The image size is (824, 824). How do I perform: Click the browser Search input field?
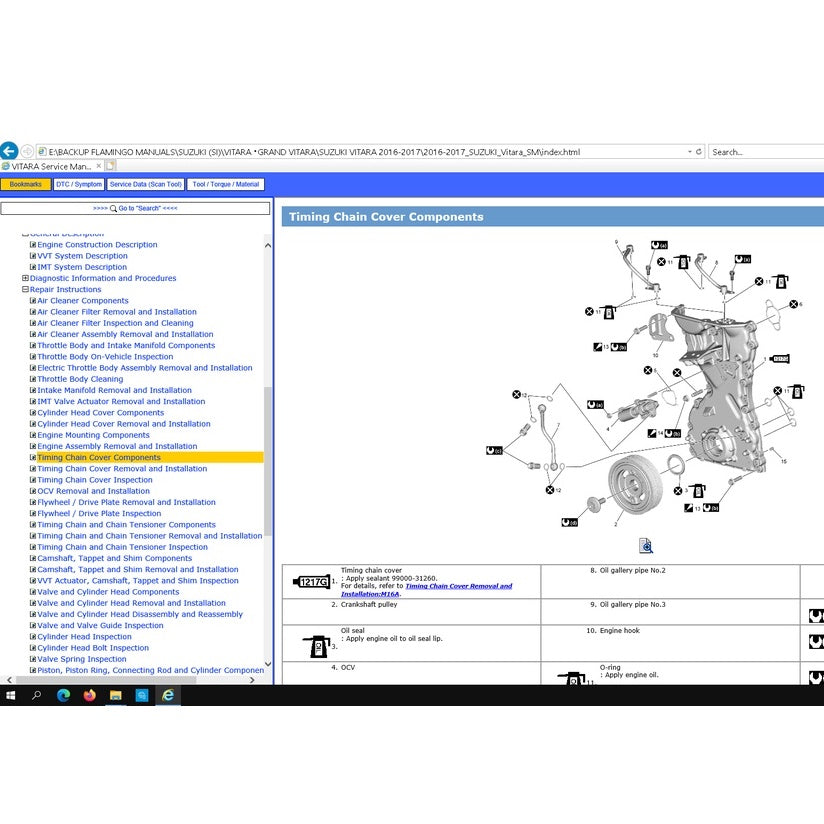[x=764, y=152]
